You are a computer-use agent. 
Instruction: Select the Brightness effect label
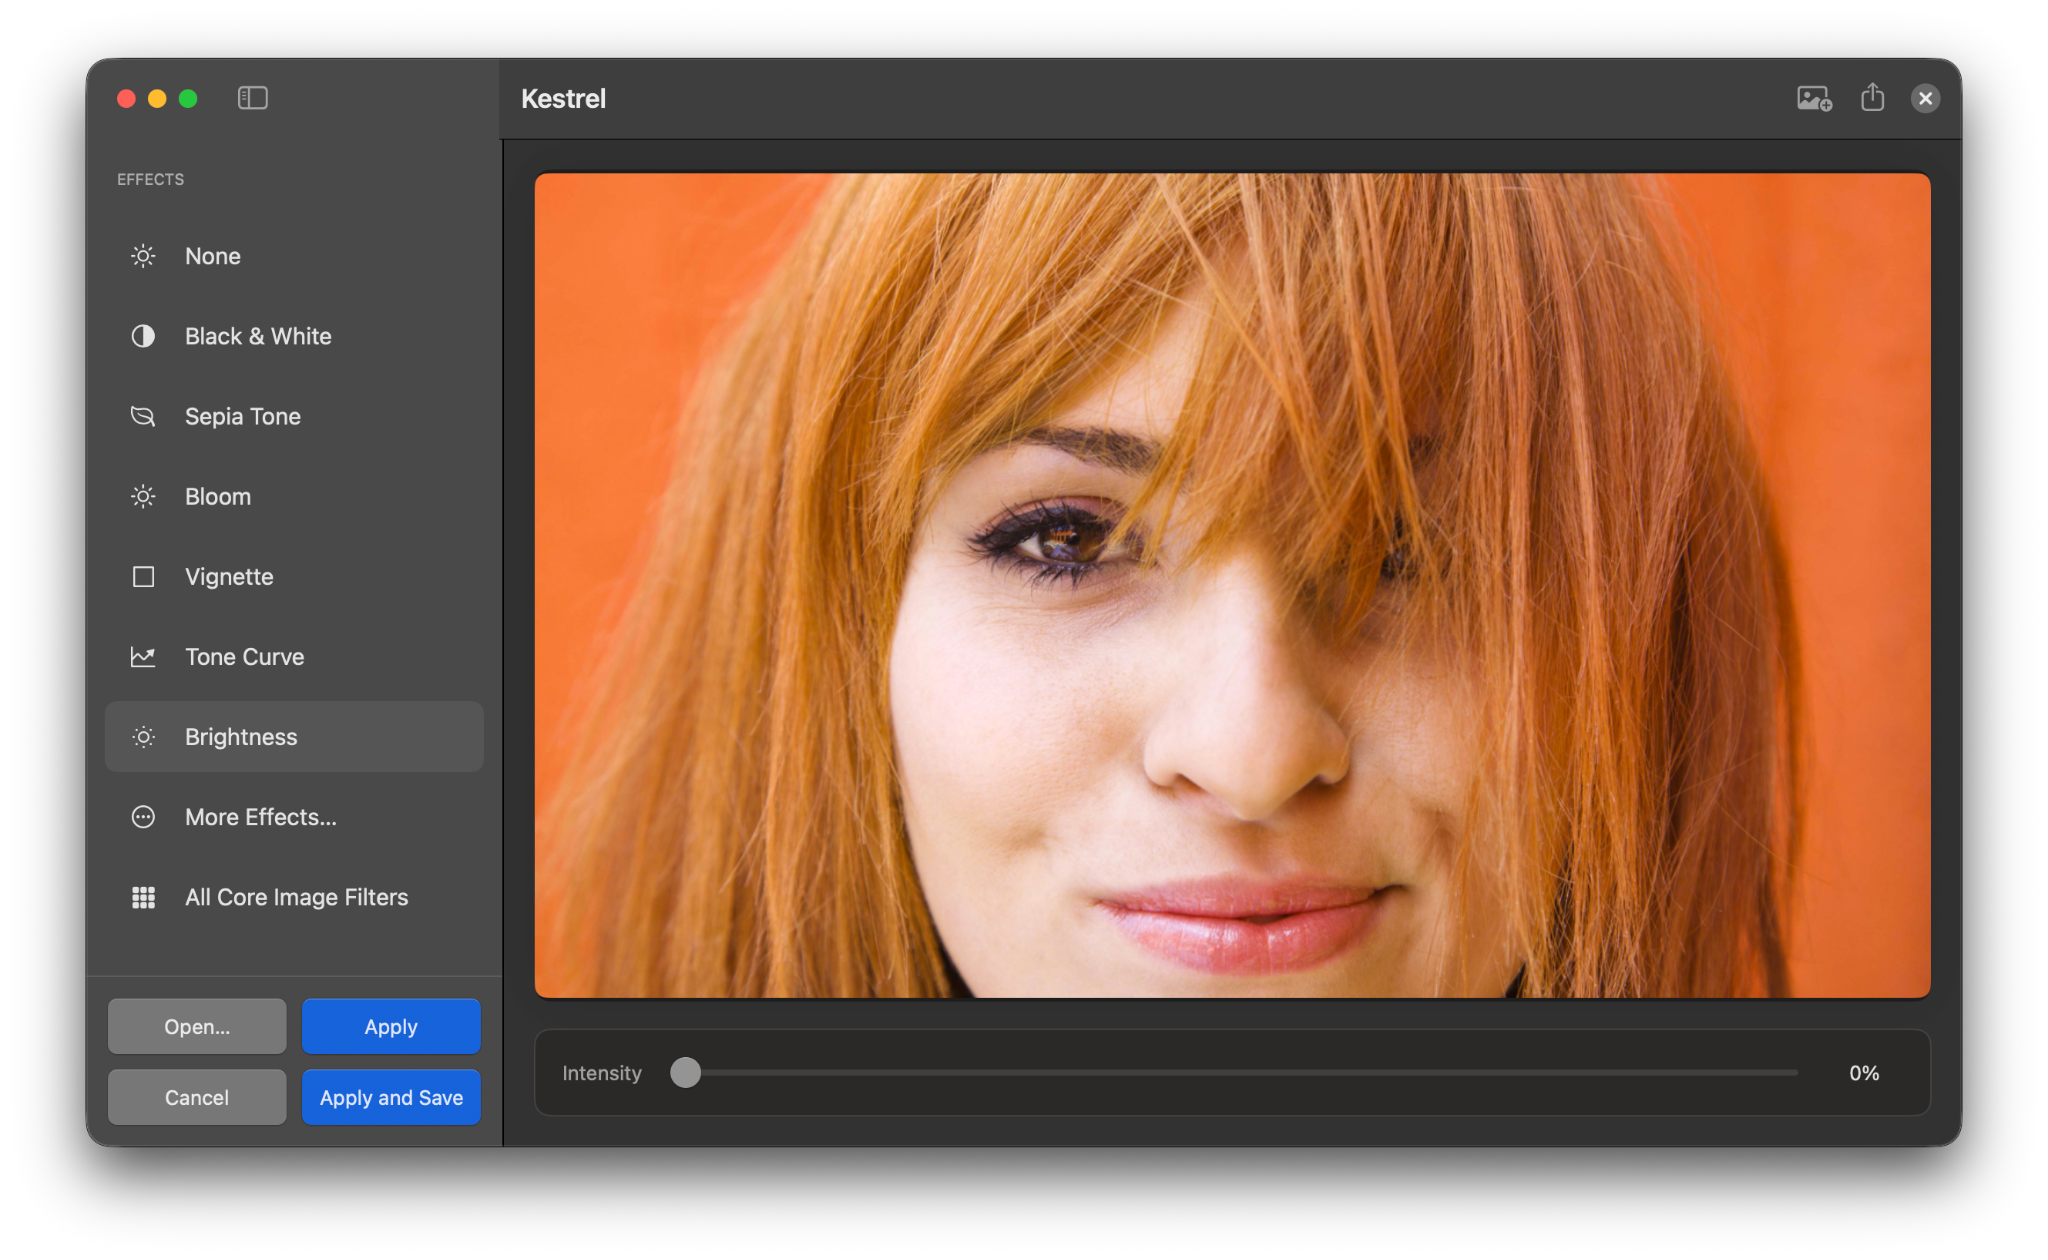(241, 737)
